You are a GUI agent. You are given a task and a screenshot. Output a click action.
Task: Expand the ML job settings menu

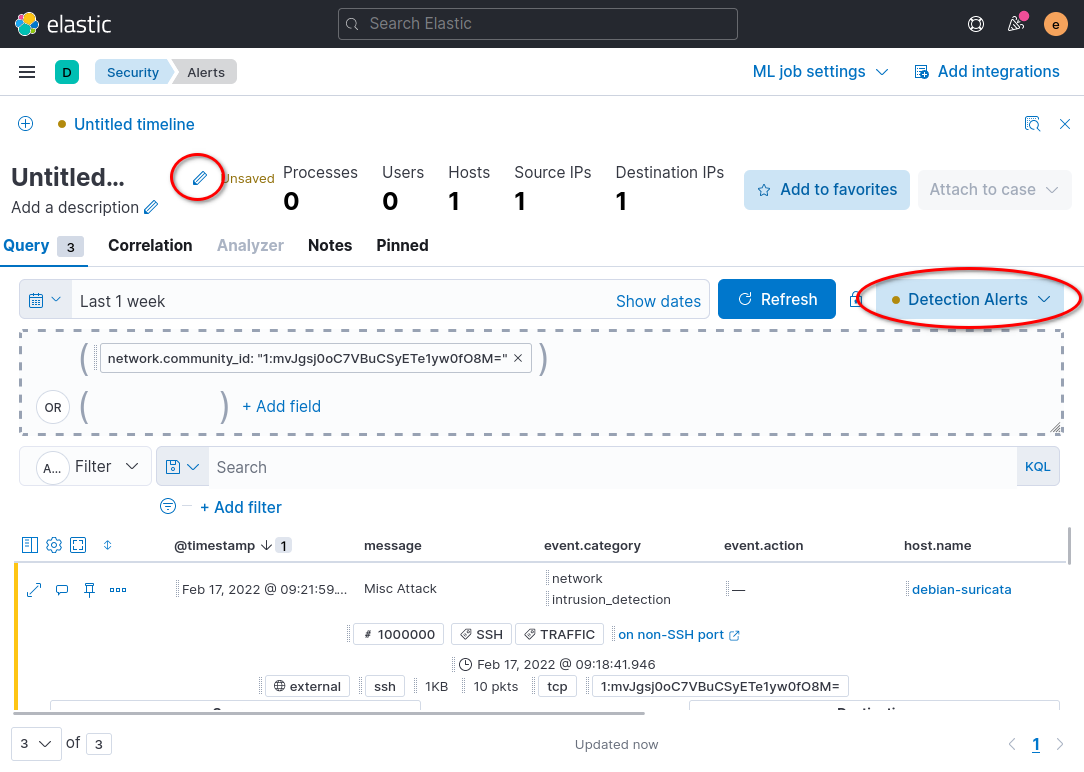pyautogui.click(x=820, y=72)
